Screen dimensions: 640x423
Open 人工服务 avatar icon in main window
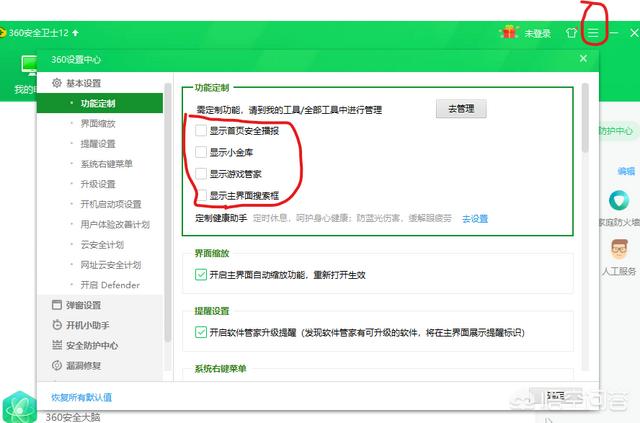[619, 249]
